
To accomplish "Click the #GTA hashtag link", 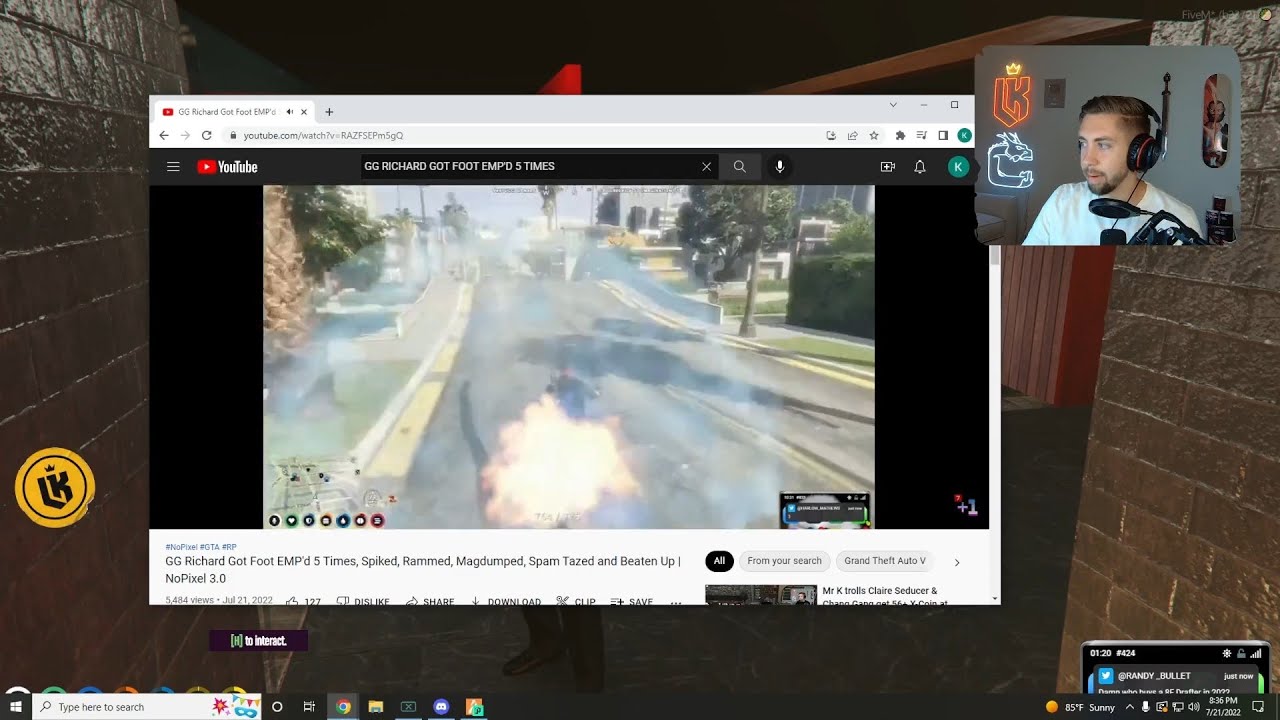I will point(209,547).
